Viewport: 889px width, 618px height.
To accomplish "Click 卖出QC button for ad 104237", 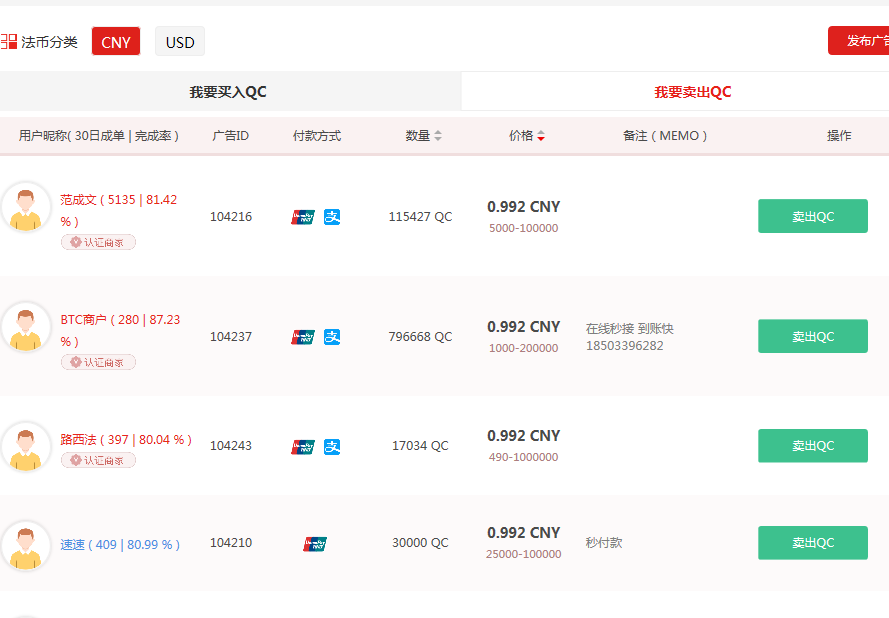I will click(812, 336).
